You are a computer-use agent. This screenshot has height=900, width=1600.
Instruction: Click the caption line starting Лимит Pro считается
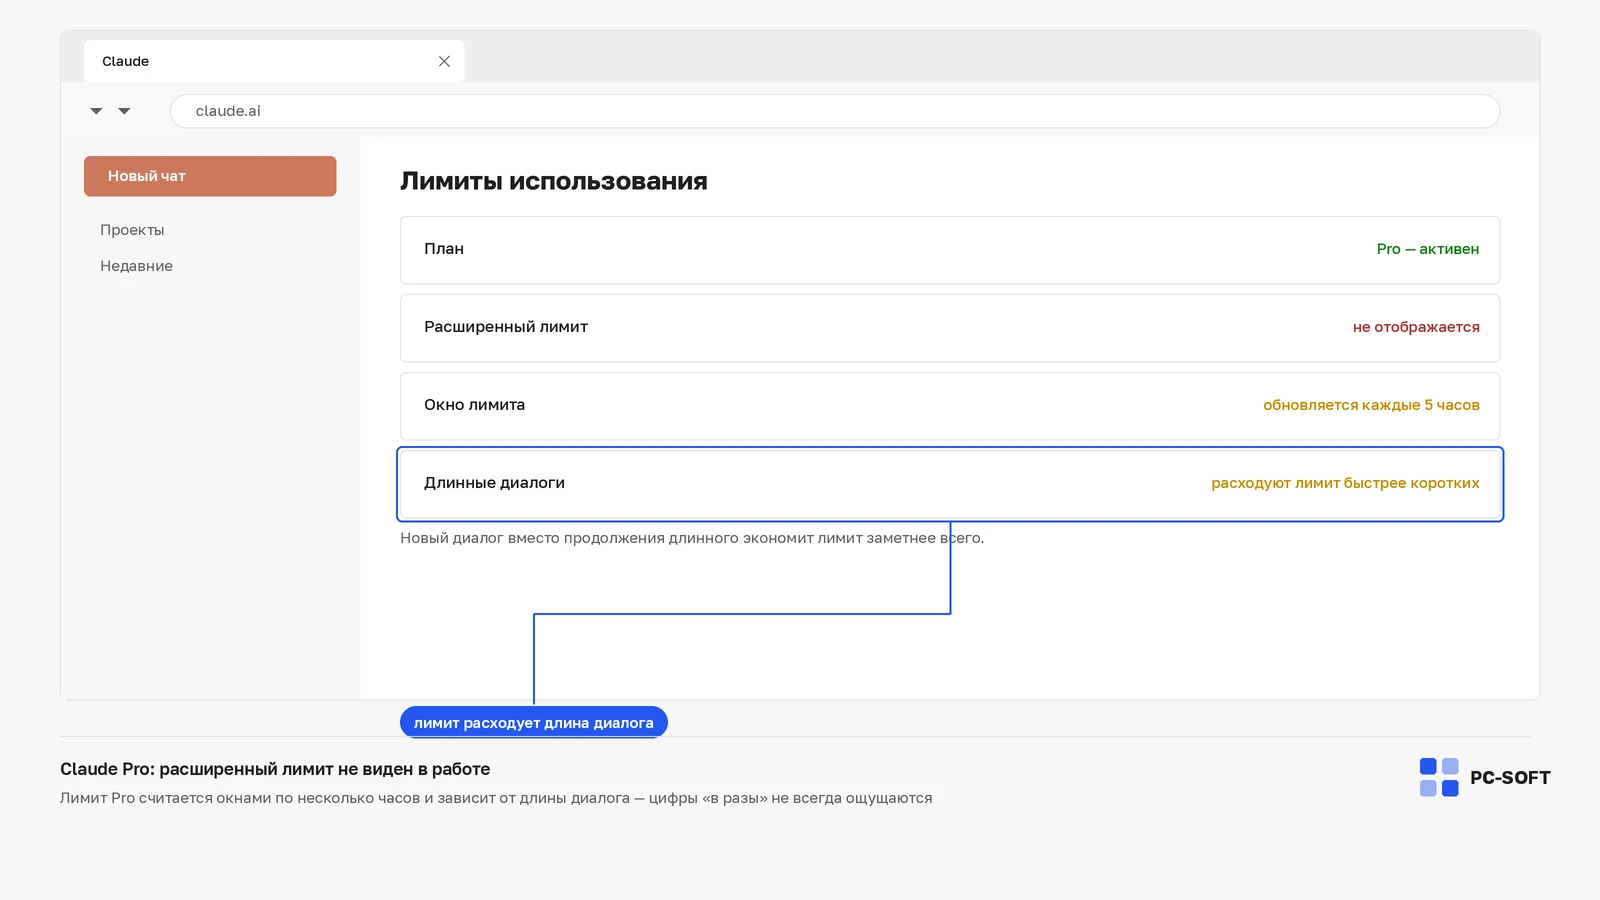click(x=496, y=798)
